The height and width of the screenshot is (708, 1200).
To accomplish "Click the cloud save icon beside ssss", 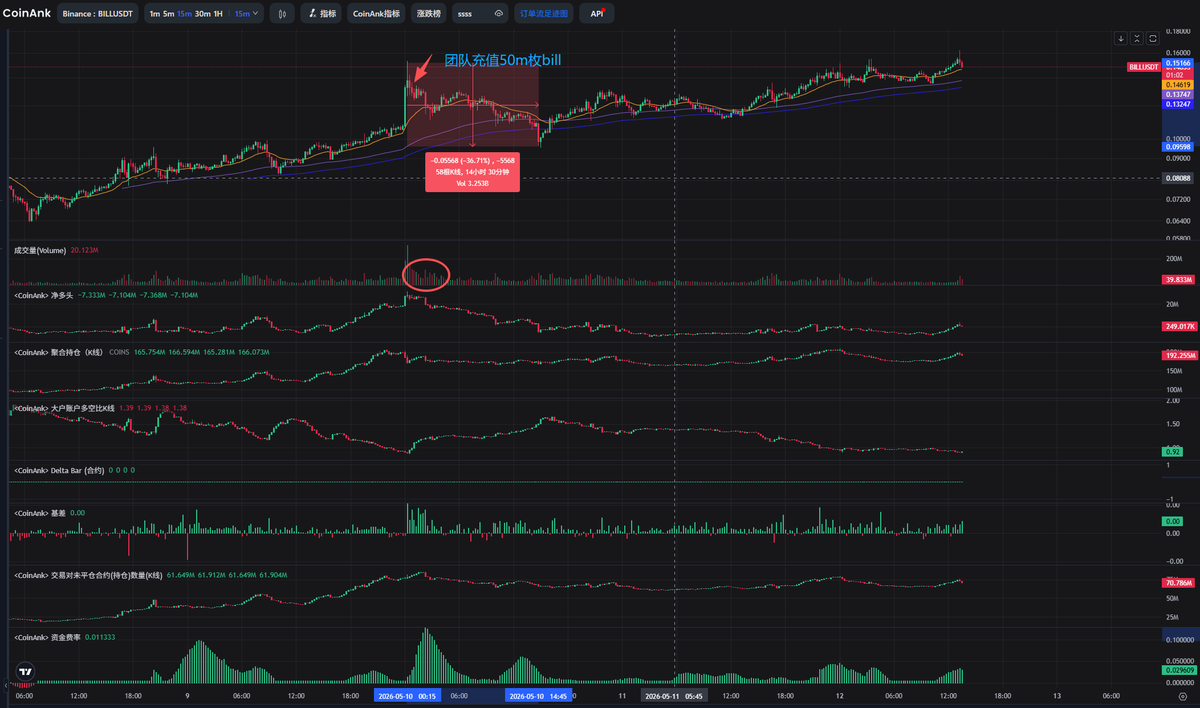I will [x=498, y=14].
